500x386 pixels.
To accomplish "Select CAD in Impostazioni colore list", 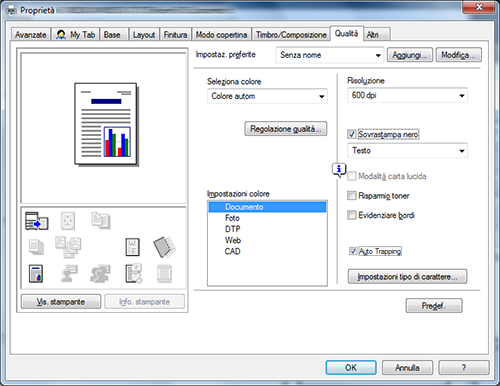I will (x=267, y=251).
